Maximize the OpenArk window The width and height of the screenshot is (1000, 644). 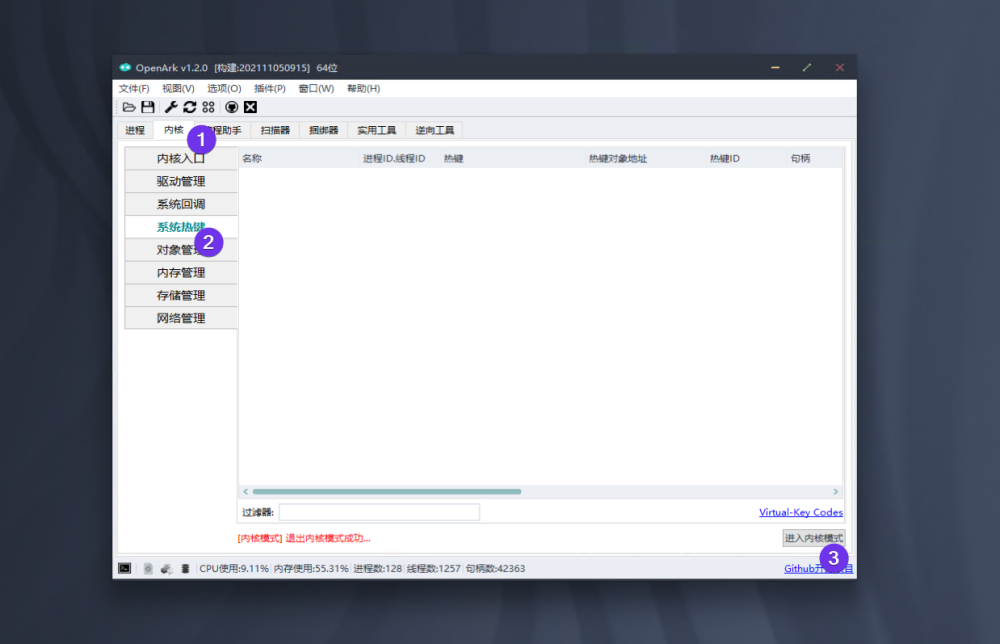tap(807, 67)
